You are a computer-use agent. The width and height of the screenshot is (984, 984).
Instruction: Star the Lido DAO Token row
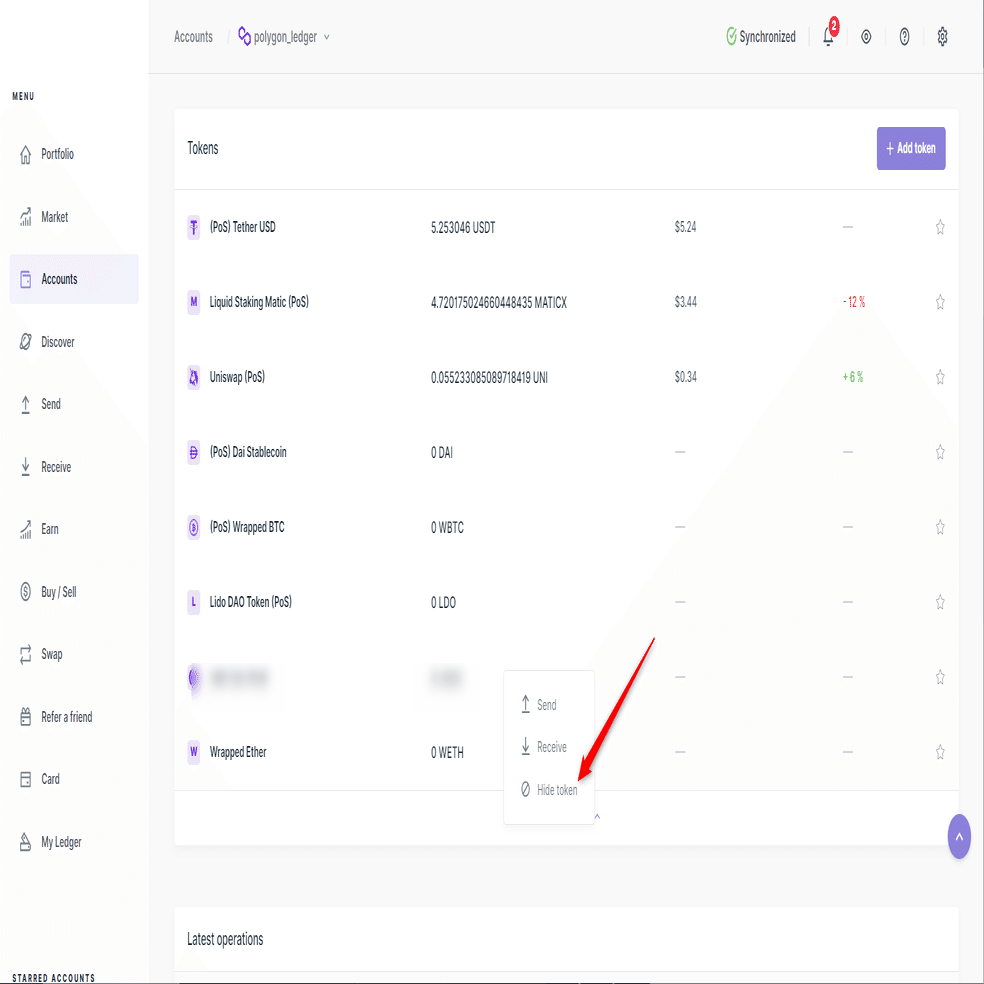940,602
